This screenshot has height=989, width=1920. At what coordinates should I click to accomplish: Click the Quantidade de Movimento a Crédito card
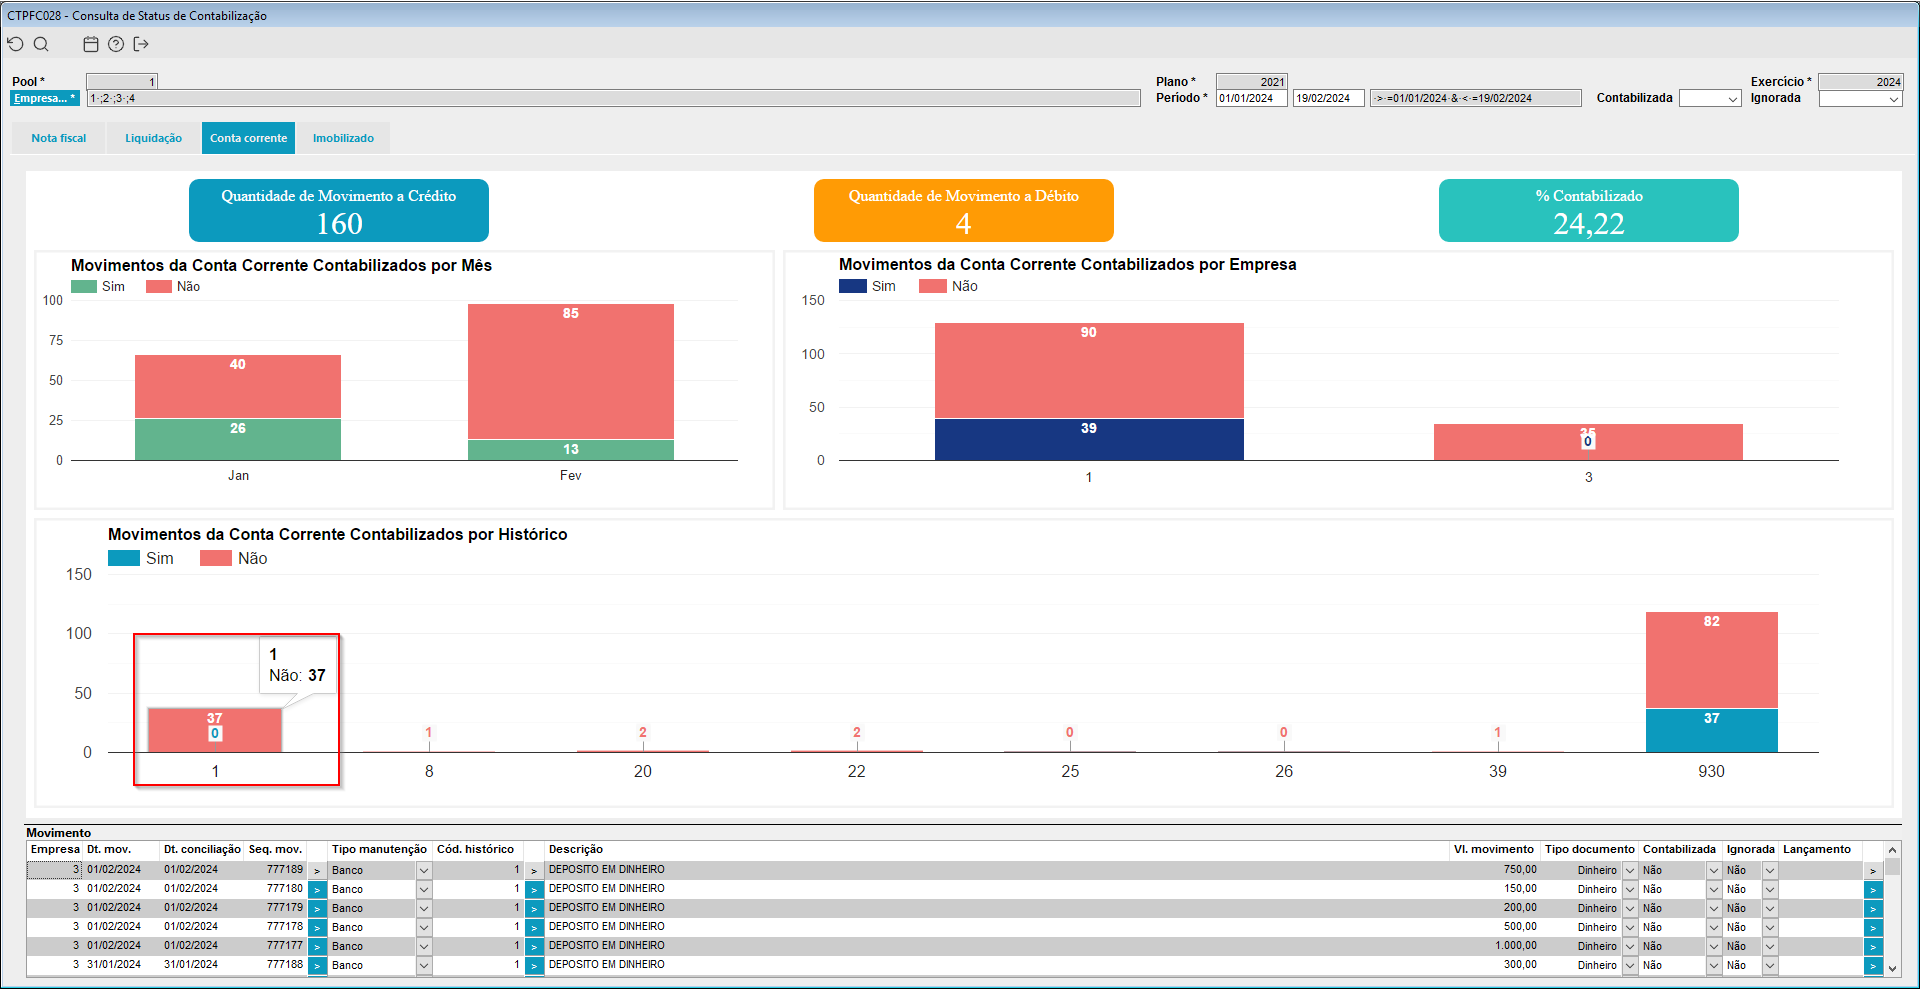click(339, 210)
